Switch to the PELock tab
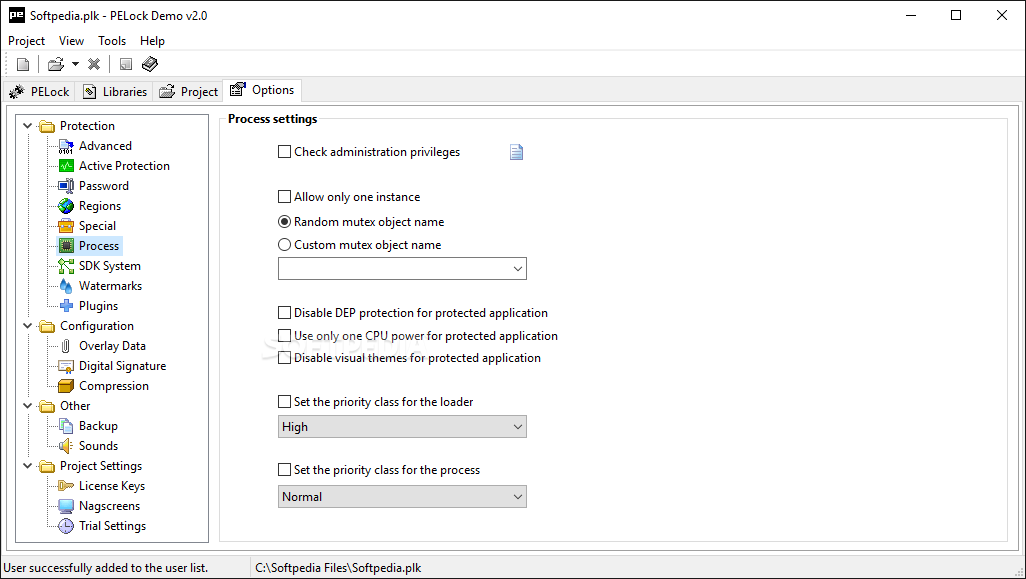Screen dimensions: 1026x579 40,92
